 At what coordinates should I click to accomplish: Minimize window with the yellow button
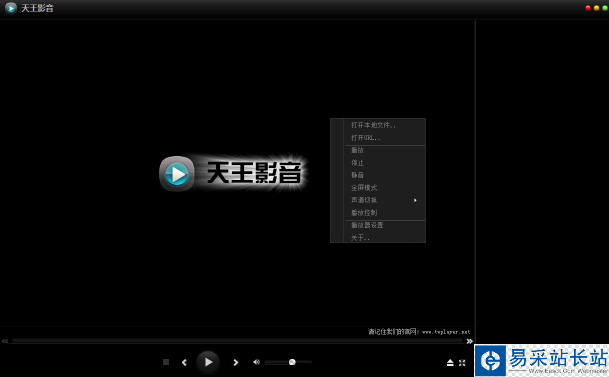click(596, 8)
